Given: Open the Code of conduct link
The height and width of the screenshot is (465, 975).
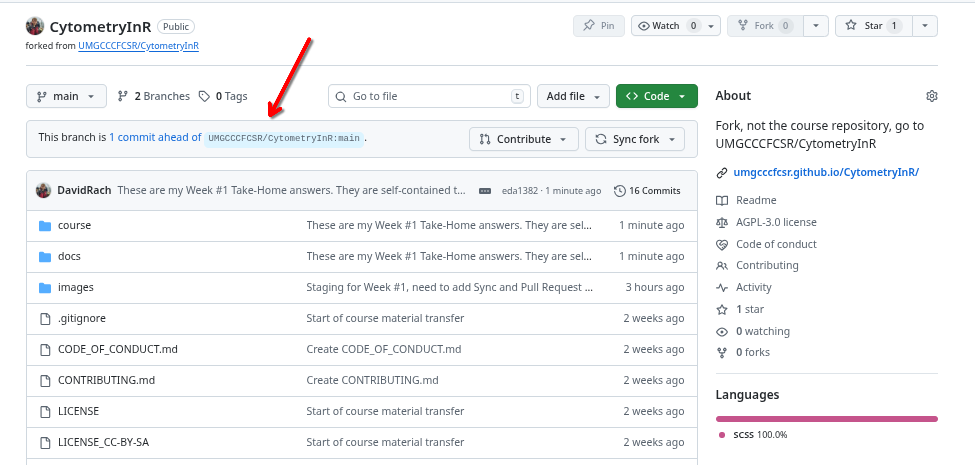Looking at the screenshot, I should point(776,244).
